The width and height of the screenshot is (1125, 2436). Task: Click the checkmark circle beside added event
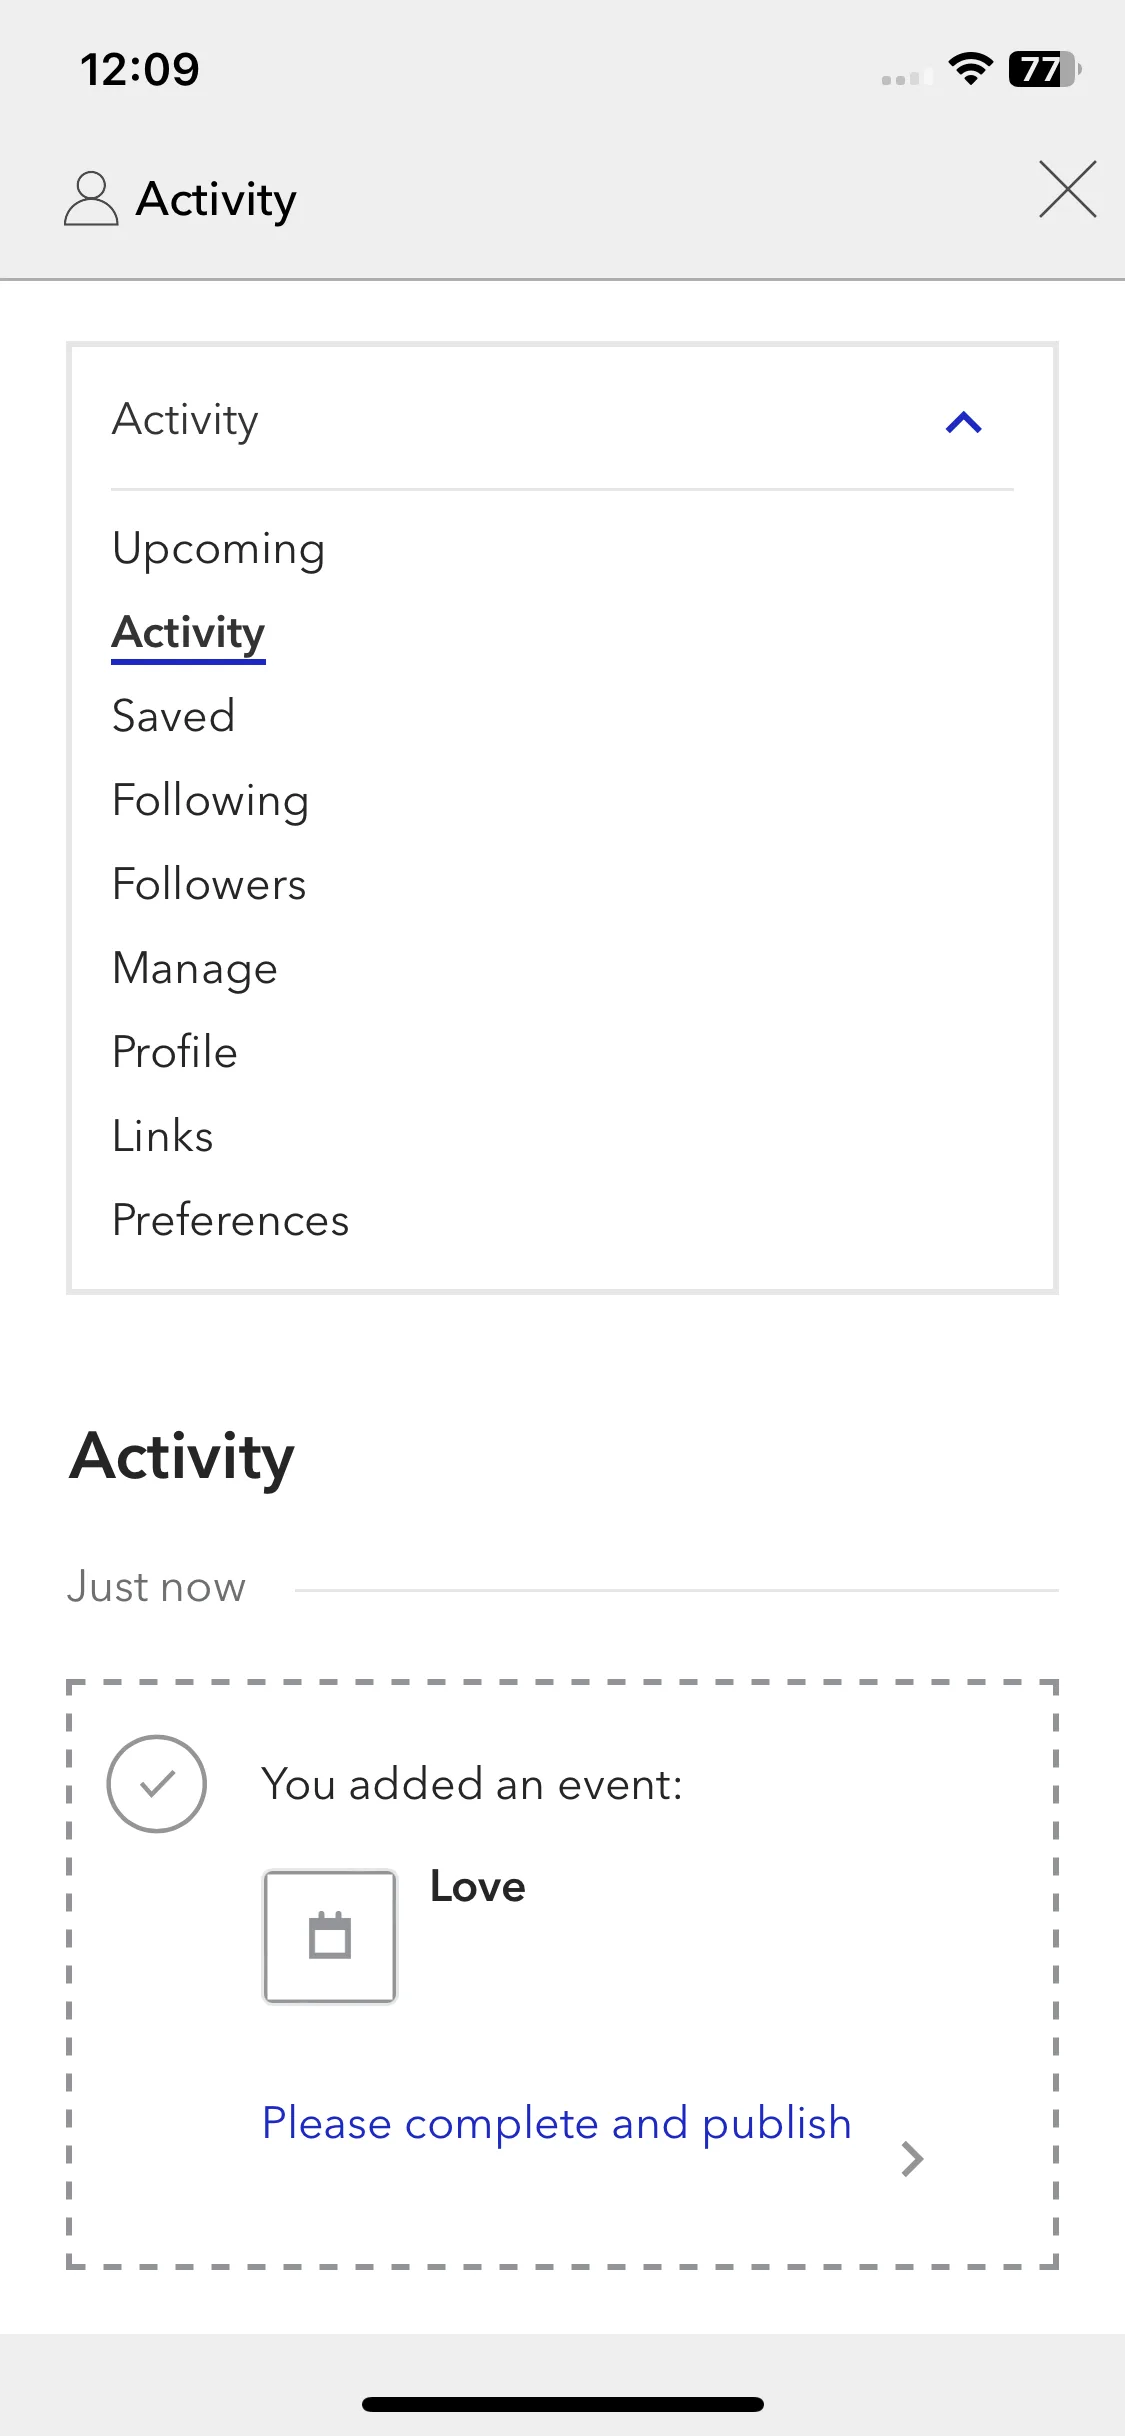click(x=157, y=1784)
